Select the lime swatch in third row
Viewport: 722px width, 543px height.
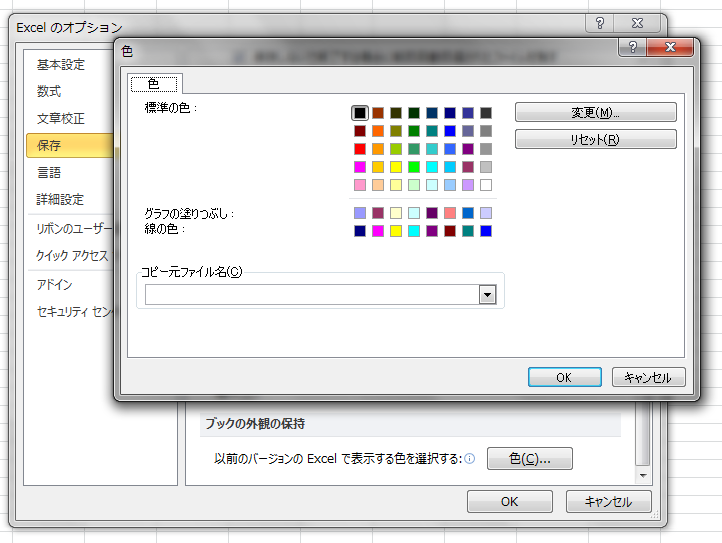click(396, 149)
